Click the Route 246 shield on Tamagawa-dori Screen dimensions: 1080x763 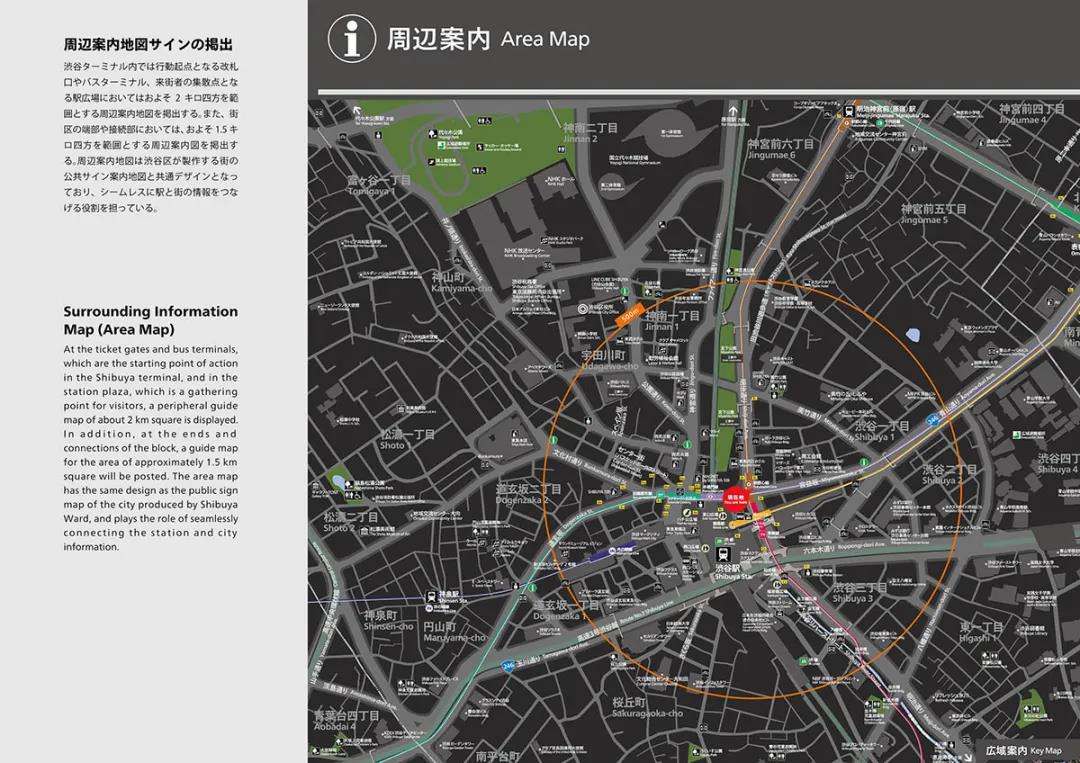[508, 666]
